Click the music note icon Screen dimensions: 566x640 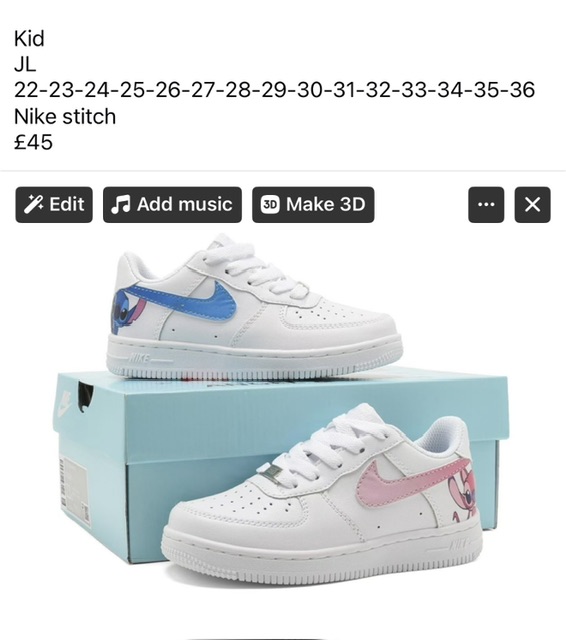121,204
